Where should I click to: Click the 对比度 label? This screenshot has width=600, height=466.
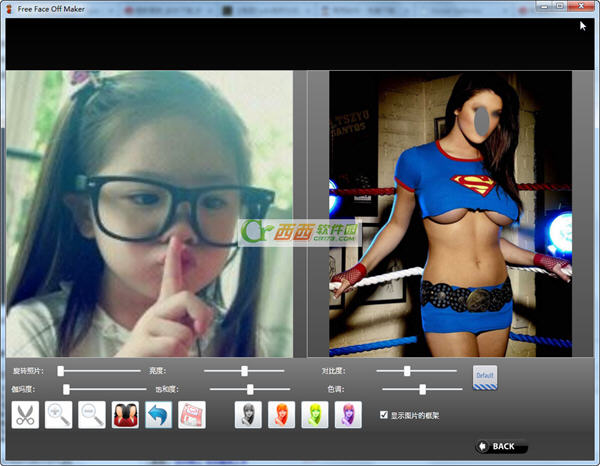(333, 371)
